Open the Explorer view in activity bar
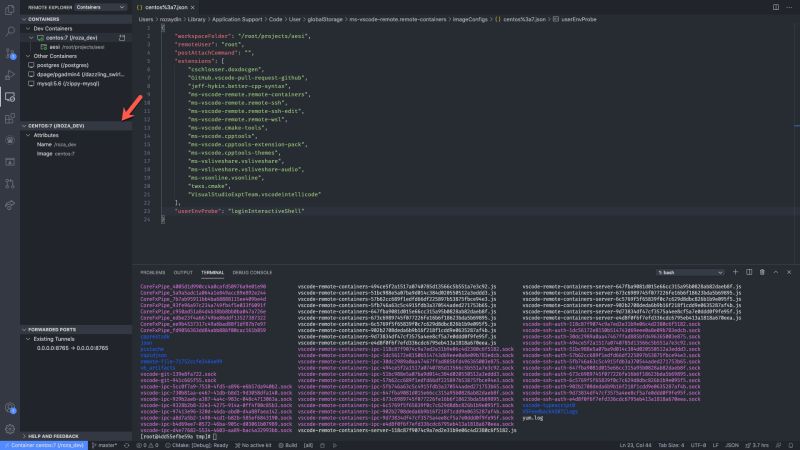Image resolution: width=800 pixels, height=450 pixels. coord(10,10)
